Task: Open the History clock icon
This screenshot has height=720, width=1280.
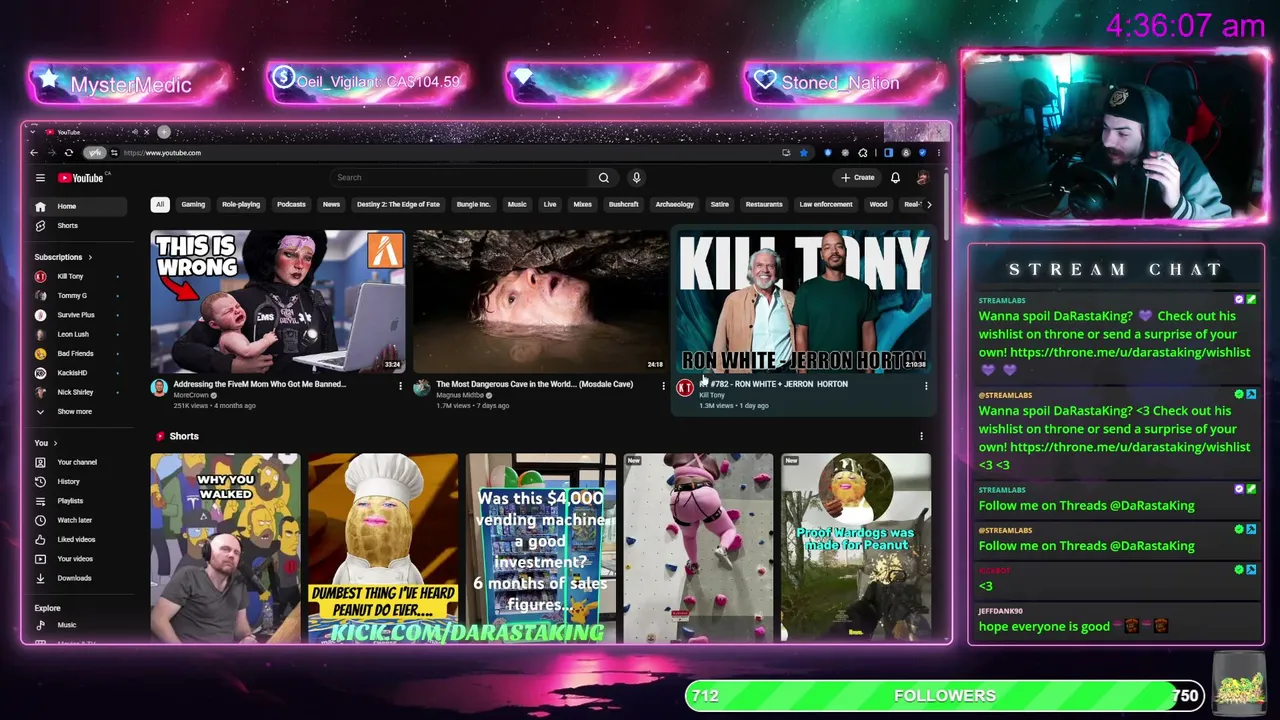Action: pos(40,482)
